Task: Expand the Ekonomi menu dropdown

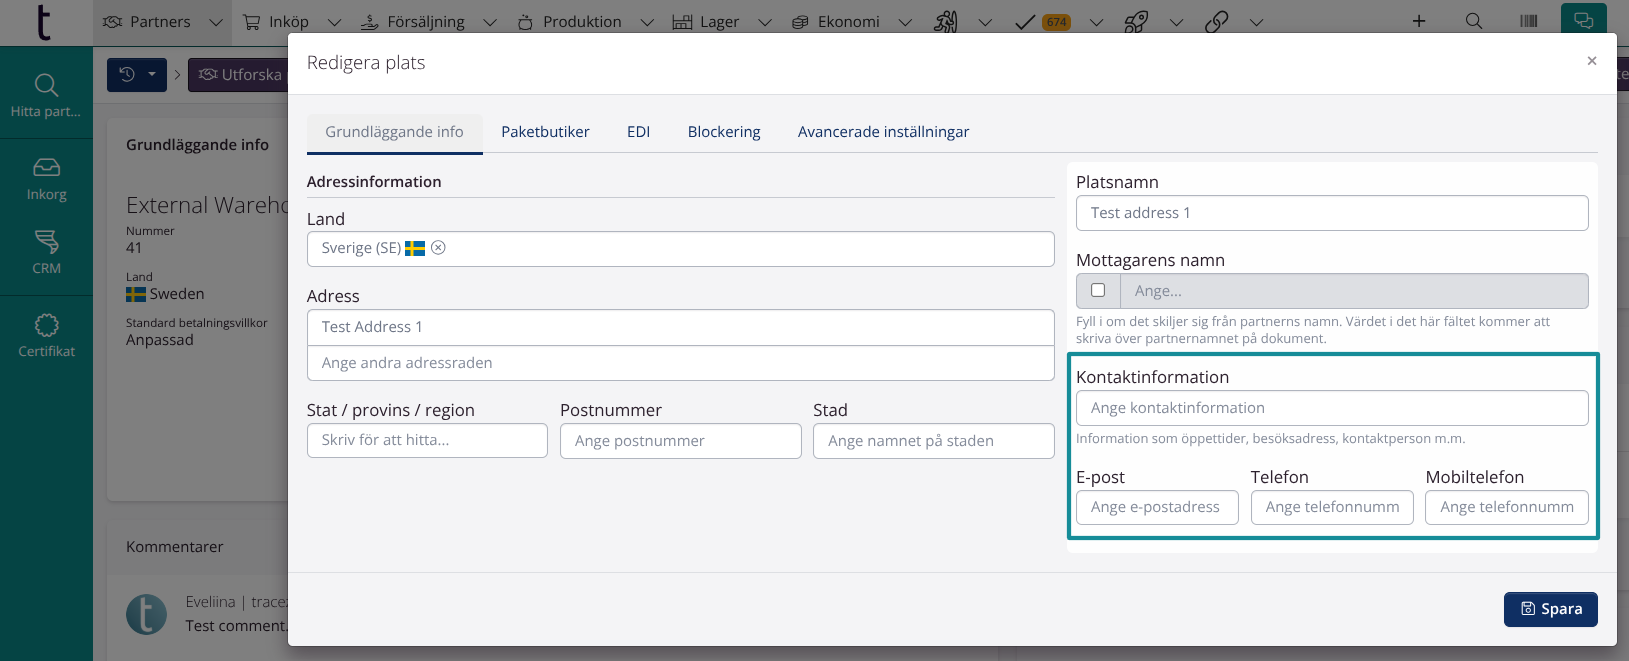Action: pyautogui.click(x=905, y=22)
